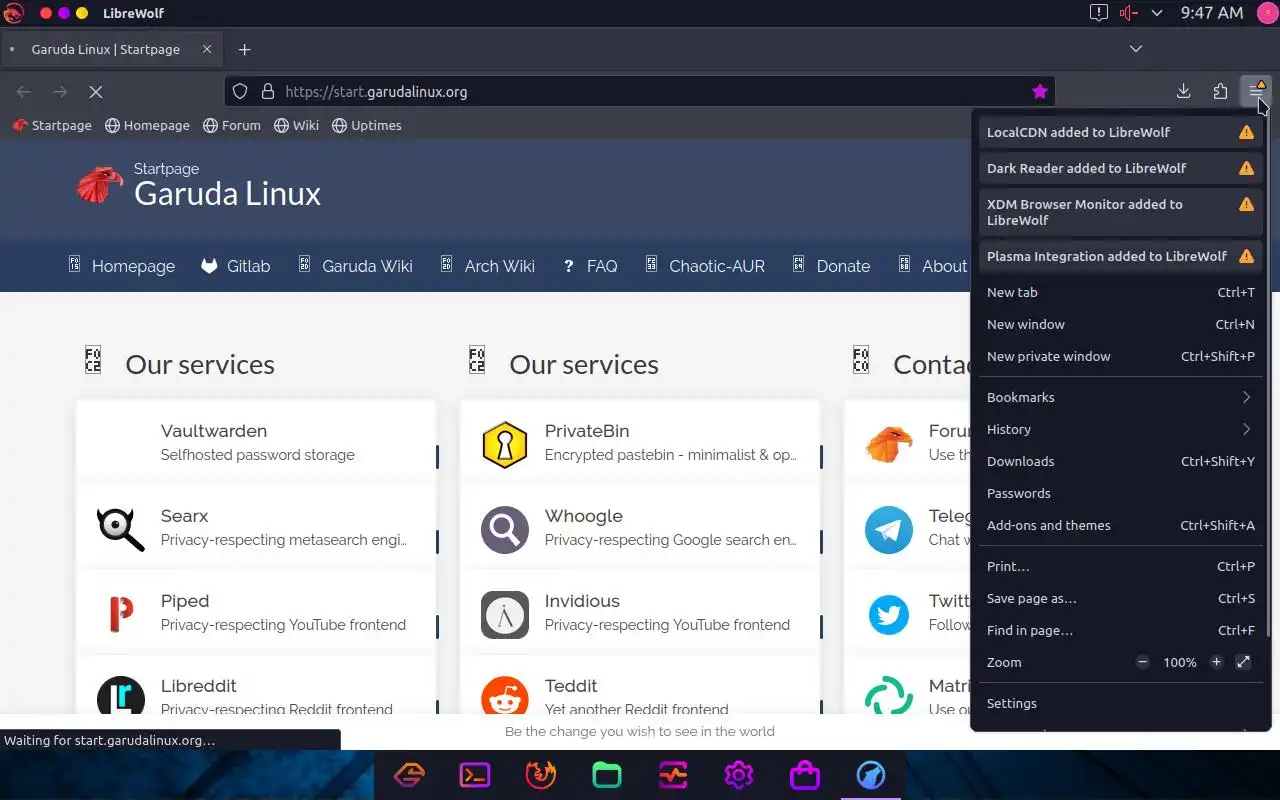The height and width of the screenshot is (800, 1280).
Task: Click the PrivateBin keyhole icon
Action: coord(504,444)
